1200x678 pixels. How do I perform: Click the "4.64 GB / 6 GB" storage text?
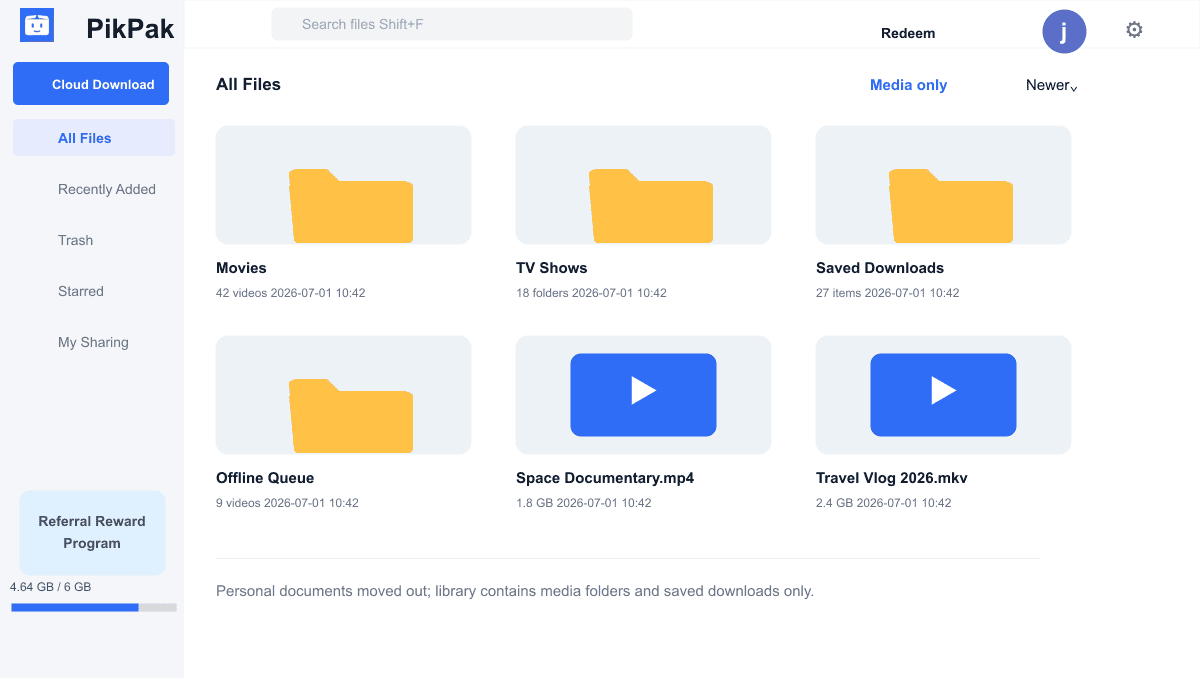(50, 587)
